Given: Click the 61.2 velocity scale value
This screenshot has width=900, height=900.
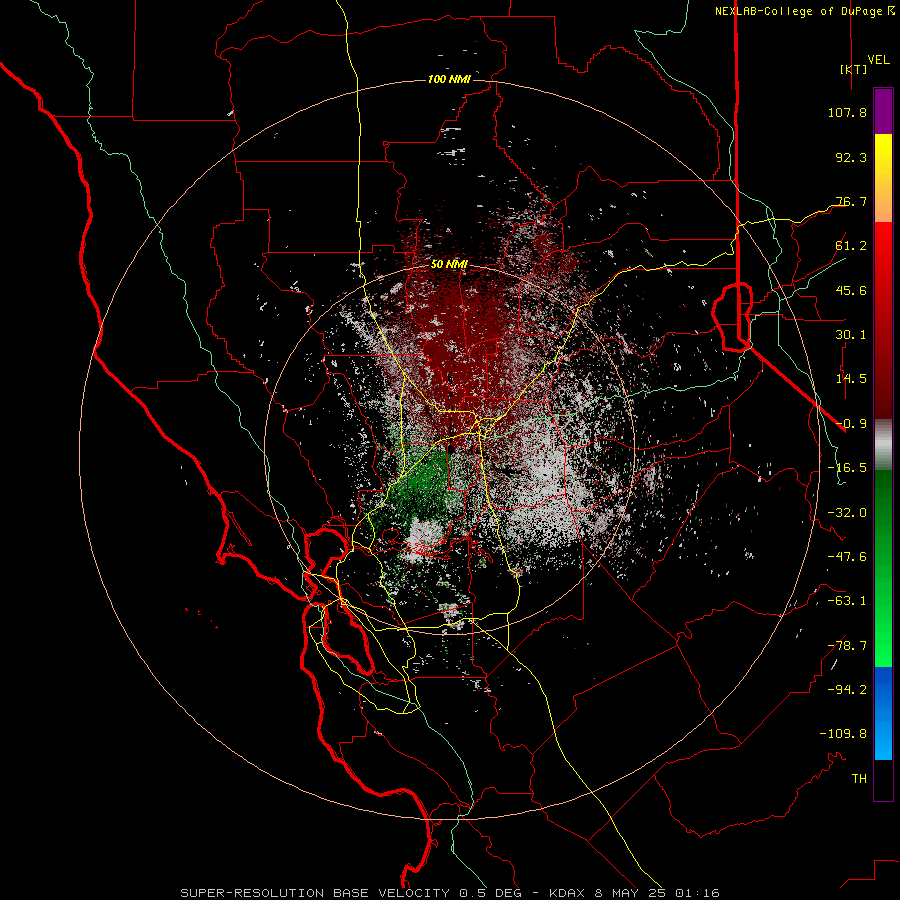Looking at the screenshot, I should [x=851, y=246].
